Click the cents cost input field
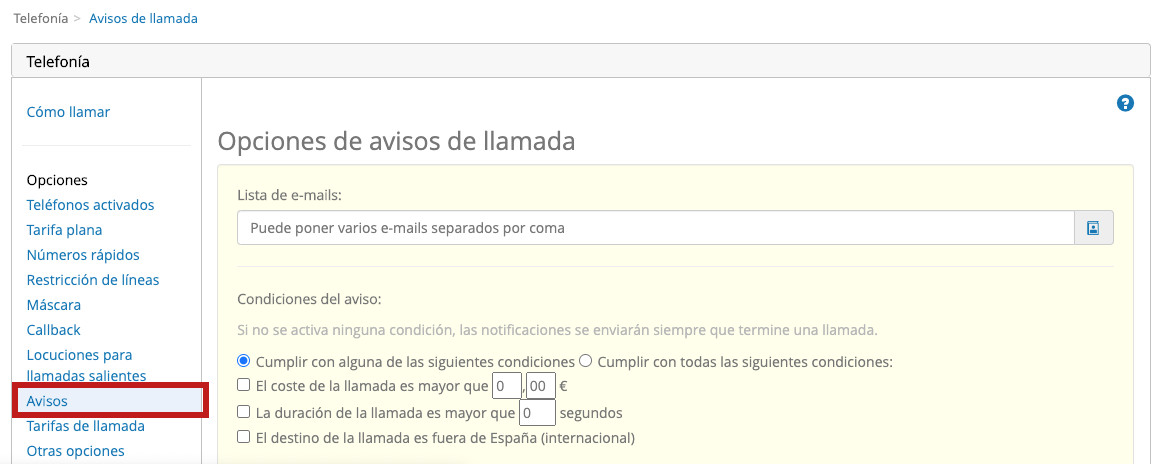This screenshot has height=464, width=1165. (540, 386)
